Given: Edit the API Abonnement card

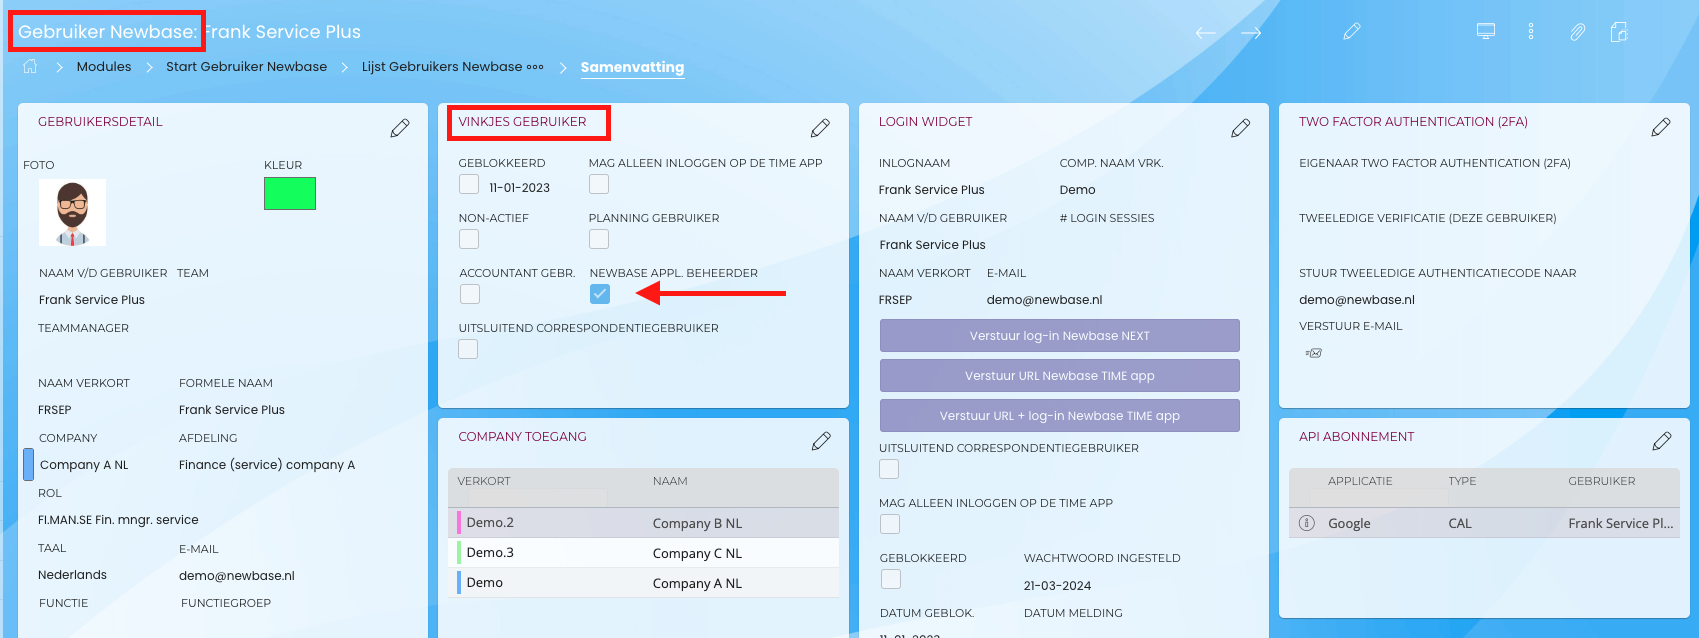Looking at the screenshot, I should pos(1662,441).
